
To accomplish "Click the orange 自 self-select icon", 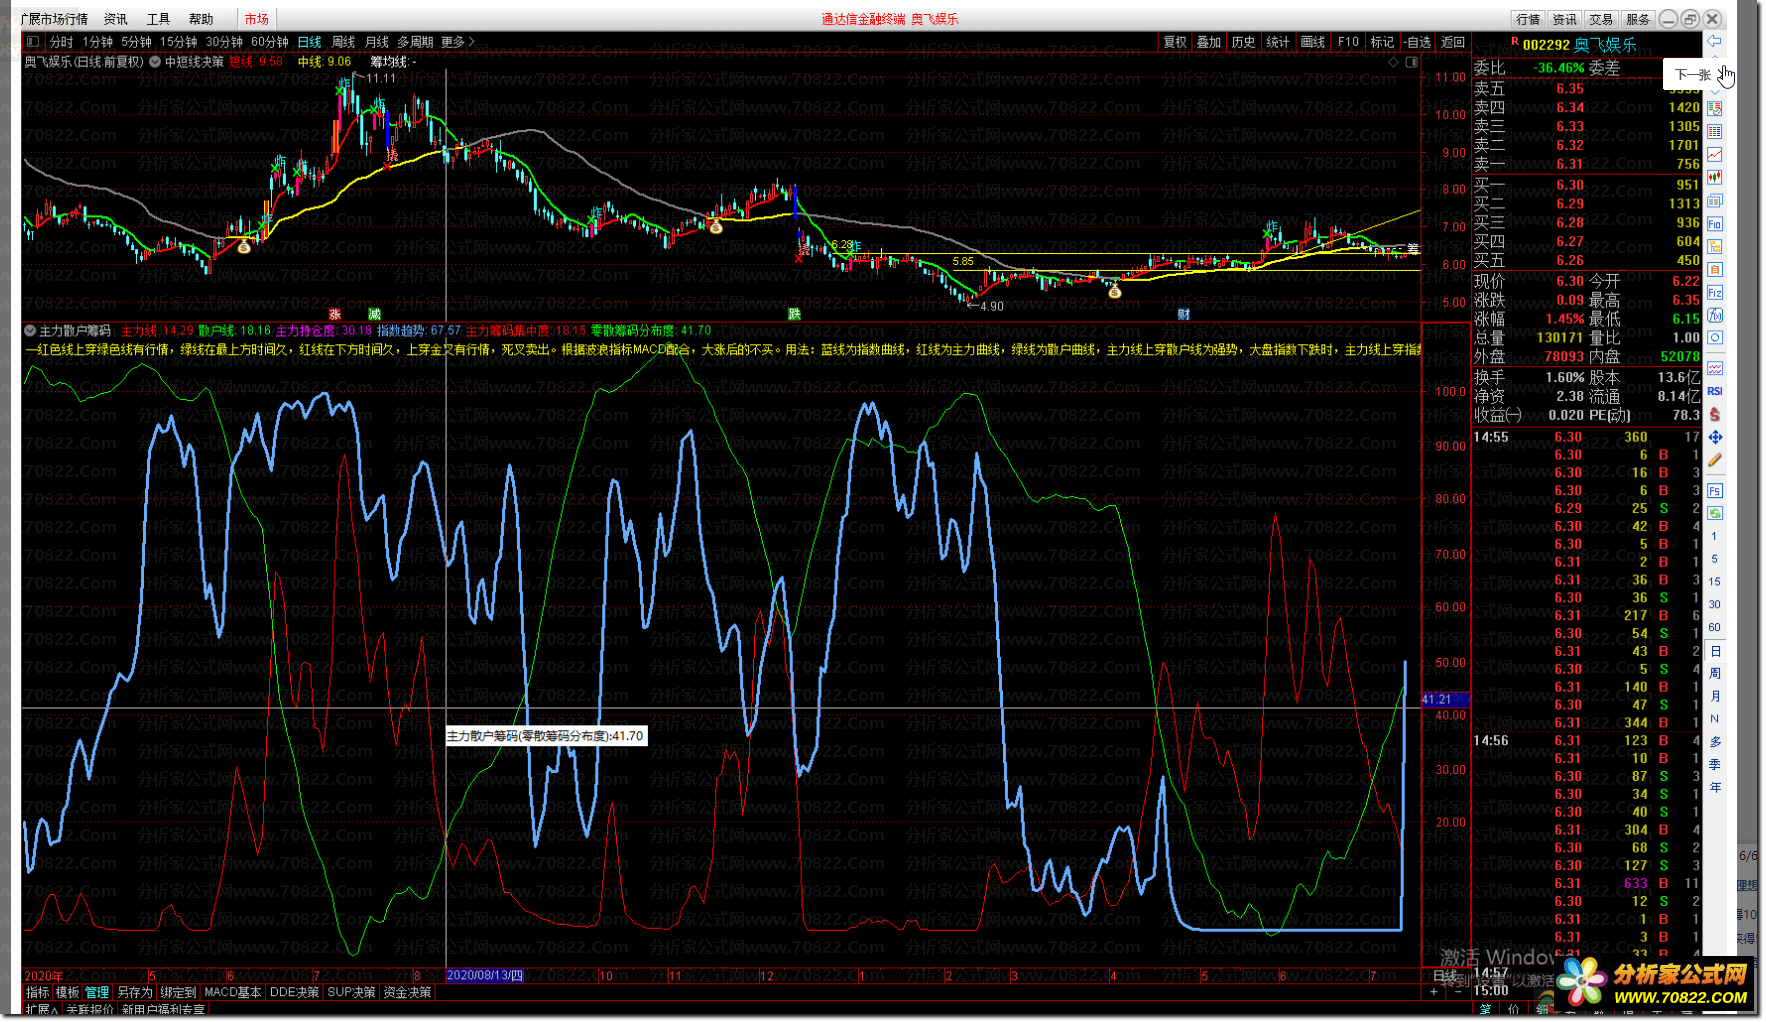I will point(1715,269).
